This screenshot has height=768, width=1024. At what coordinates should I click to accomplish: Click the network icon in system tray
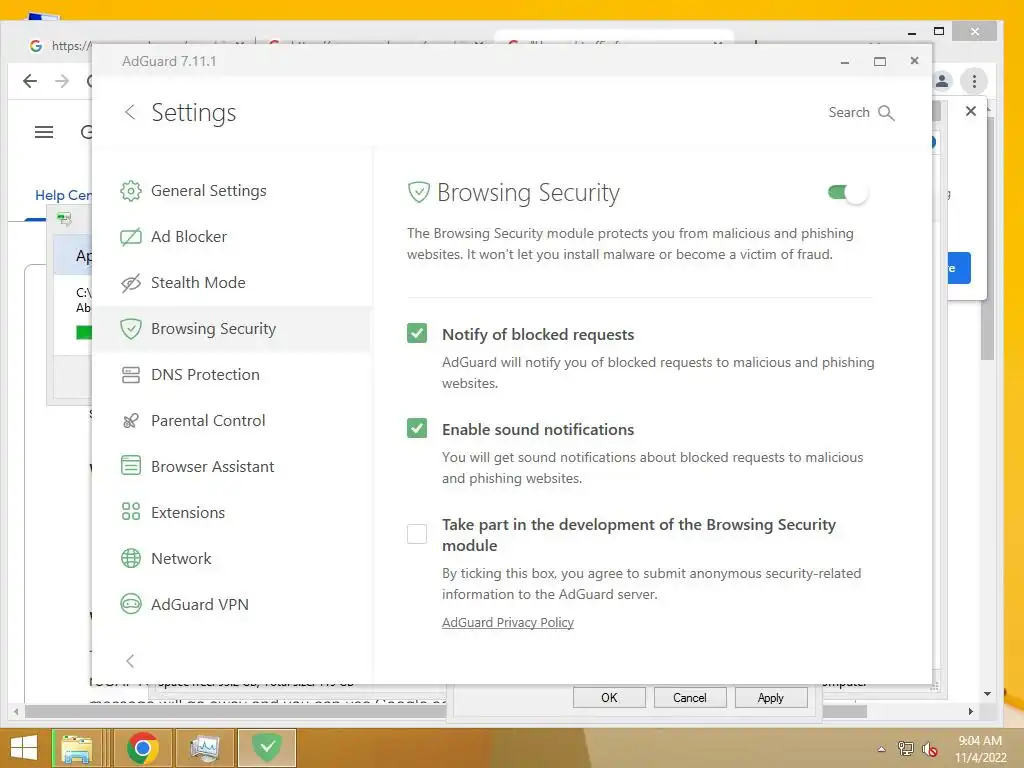[906, 749]
